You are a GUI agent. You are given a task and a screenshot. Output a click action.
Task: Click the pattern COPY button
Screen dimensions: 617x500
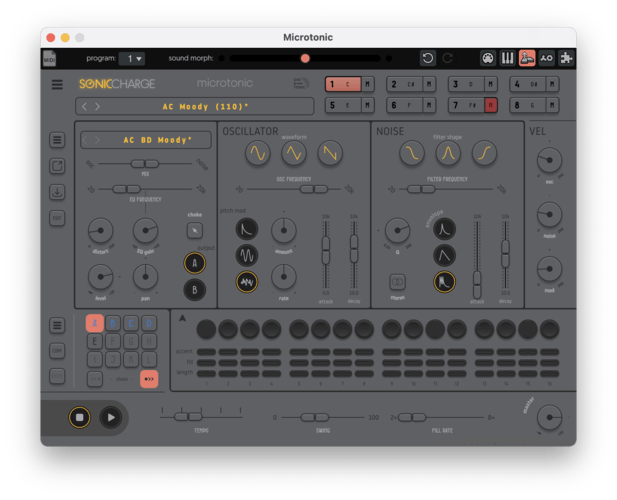click(x=57, y=351)
